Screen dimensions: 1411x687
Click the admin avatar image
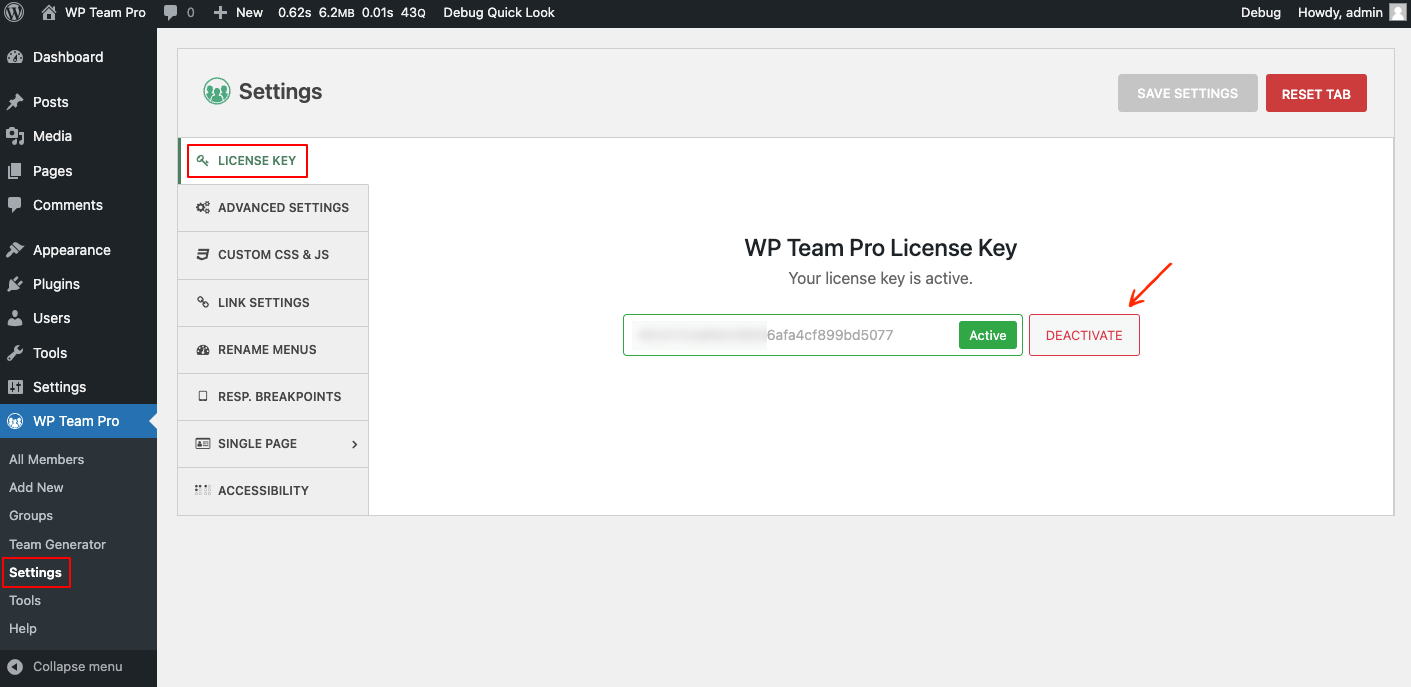(1397, 13)
